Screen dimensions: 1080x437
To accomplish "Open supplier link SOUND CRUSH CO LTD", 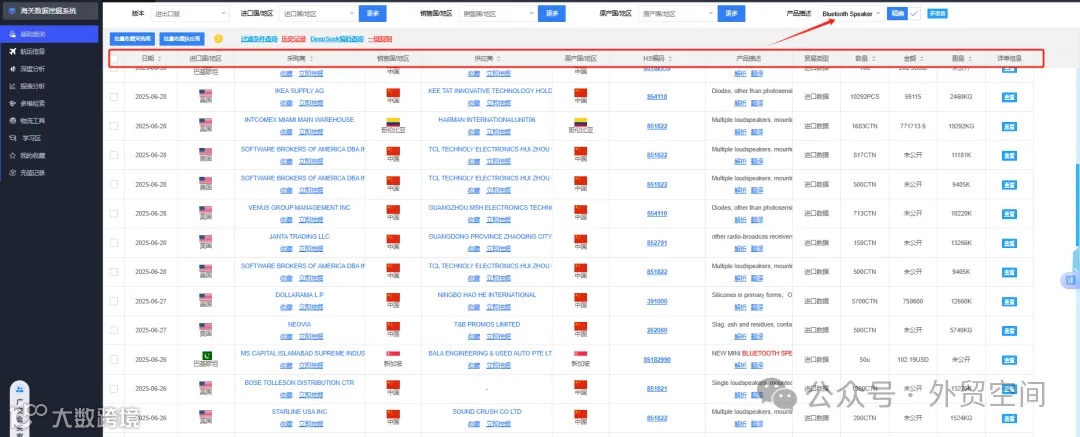I will coord(486,411).
